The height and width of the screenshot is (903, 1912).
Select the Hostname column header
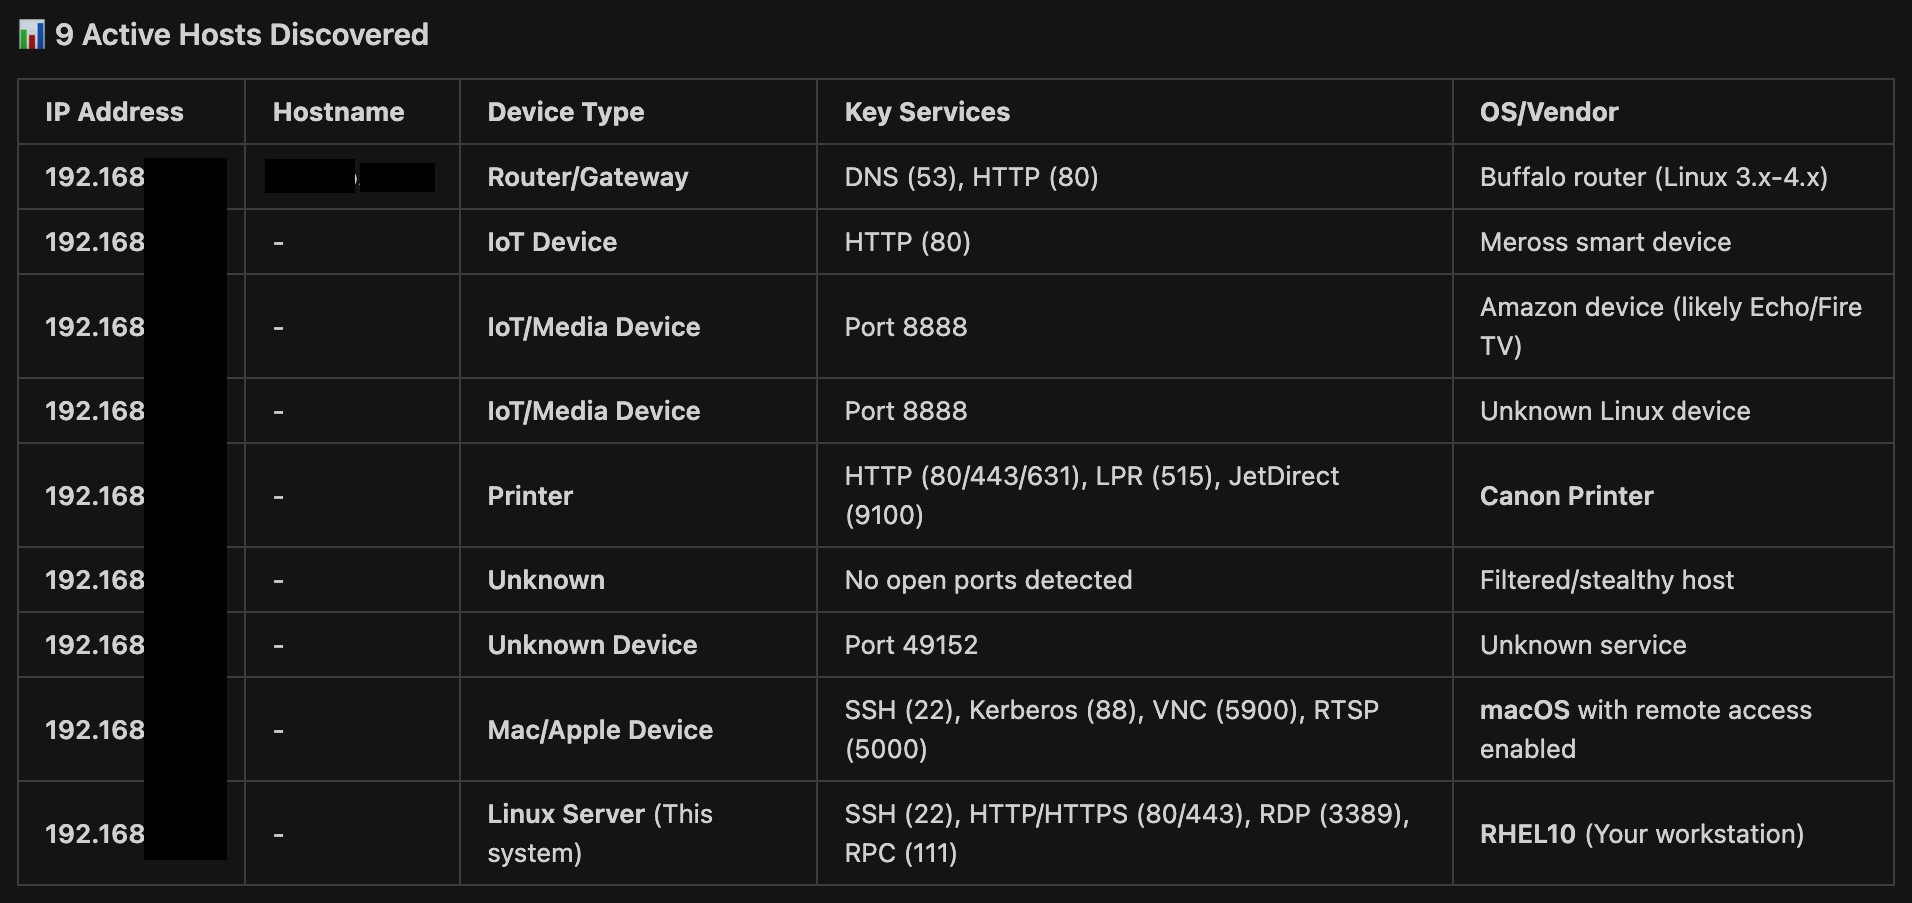click(x=338, y=112)
